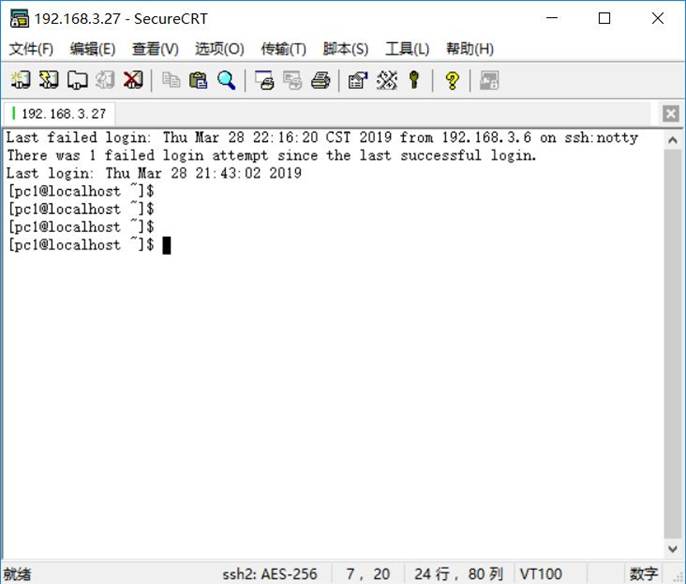Click status bar text 就绪
Viewport: 686px width, 584px height.
pos(18,574)
